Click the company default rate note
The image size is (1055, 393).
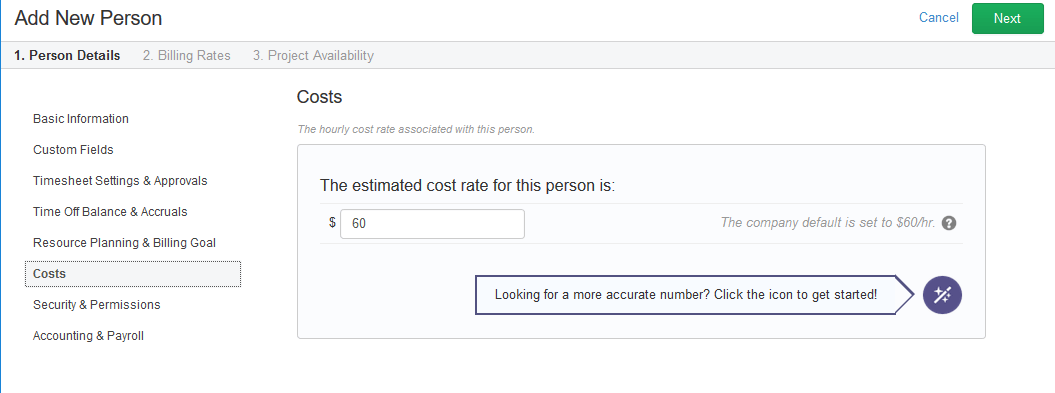pyautogui.click(x=828, y=223)
